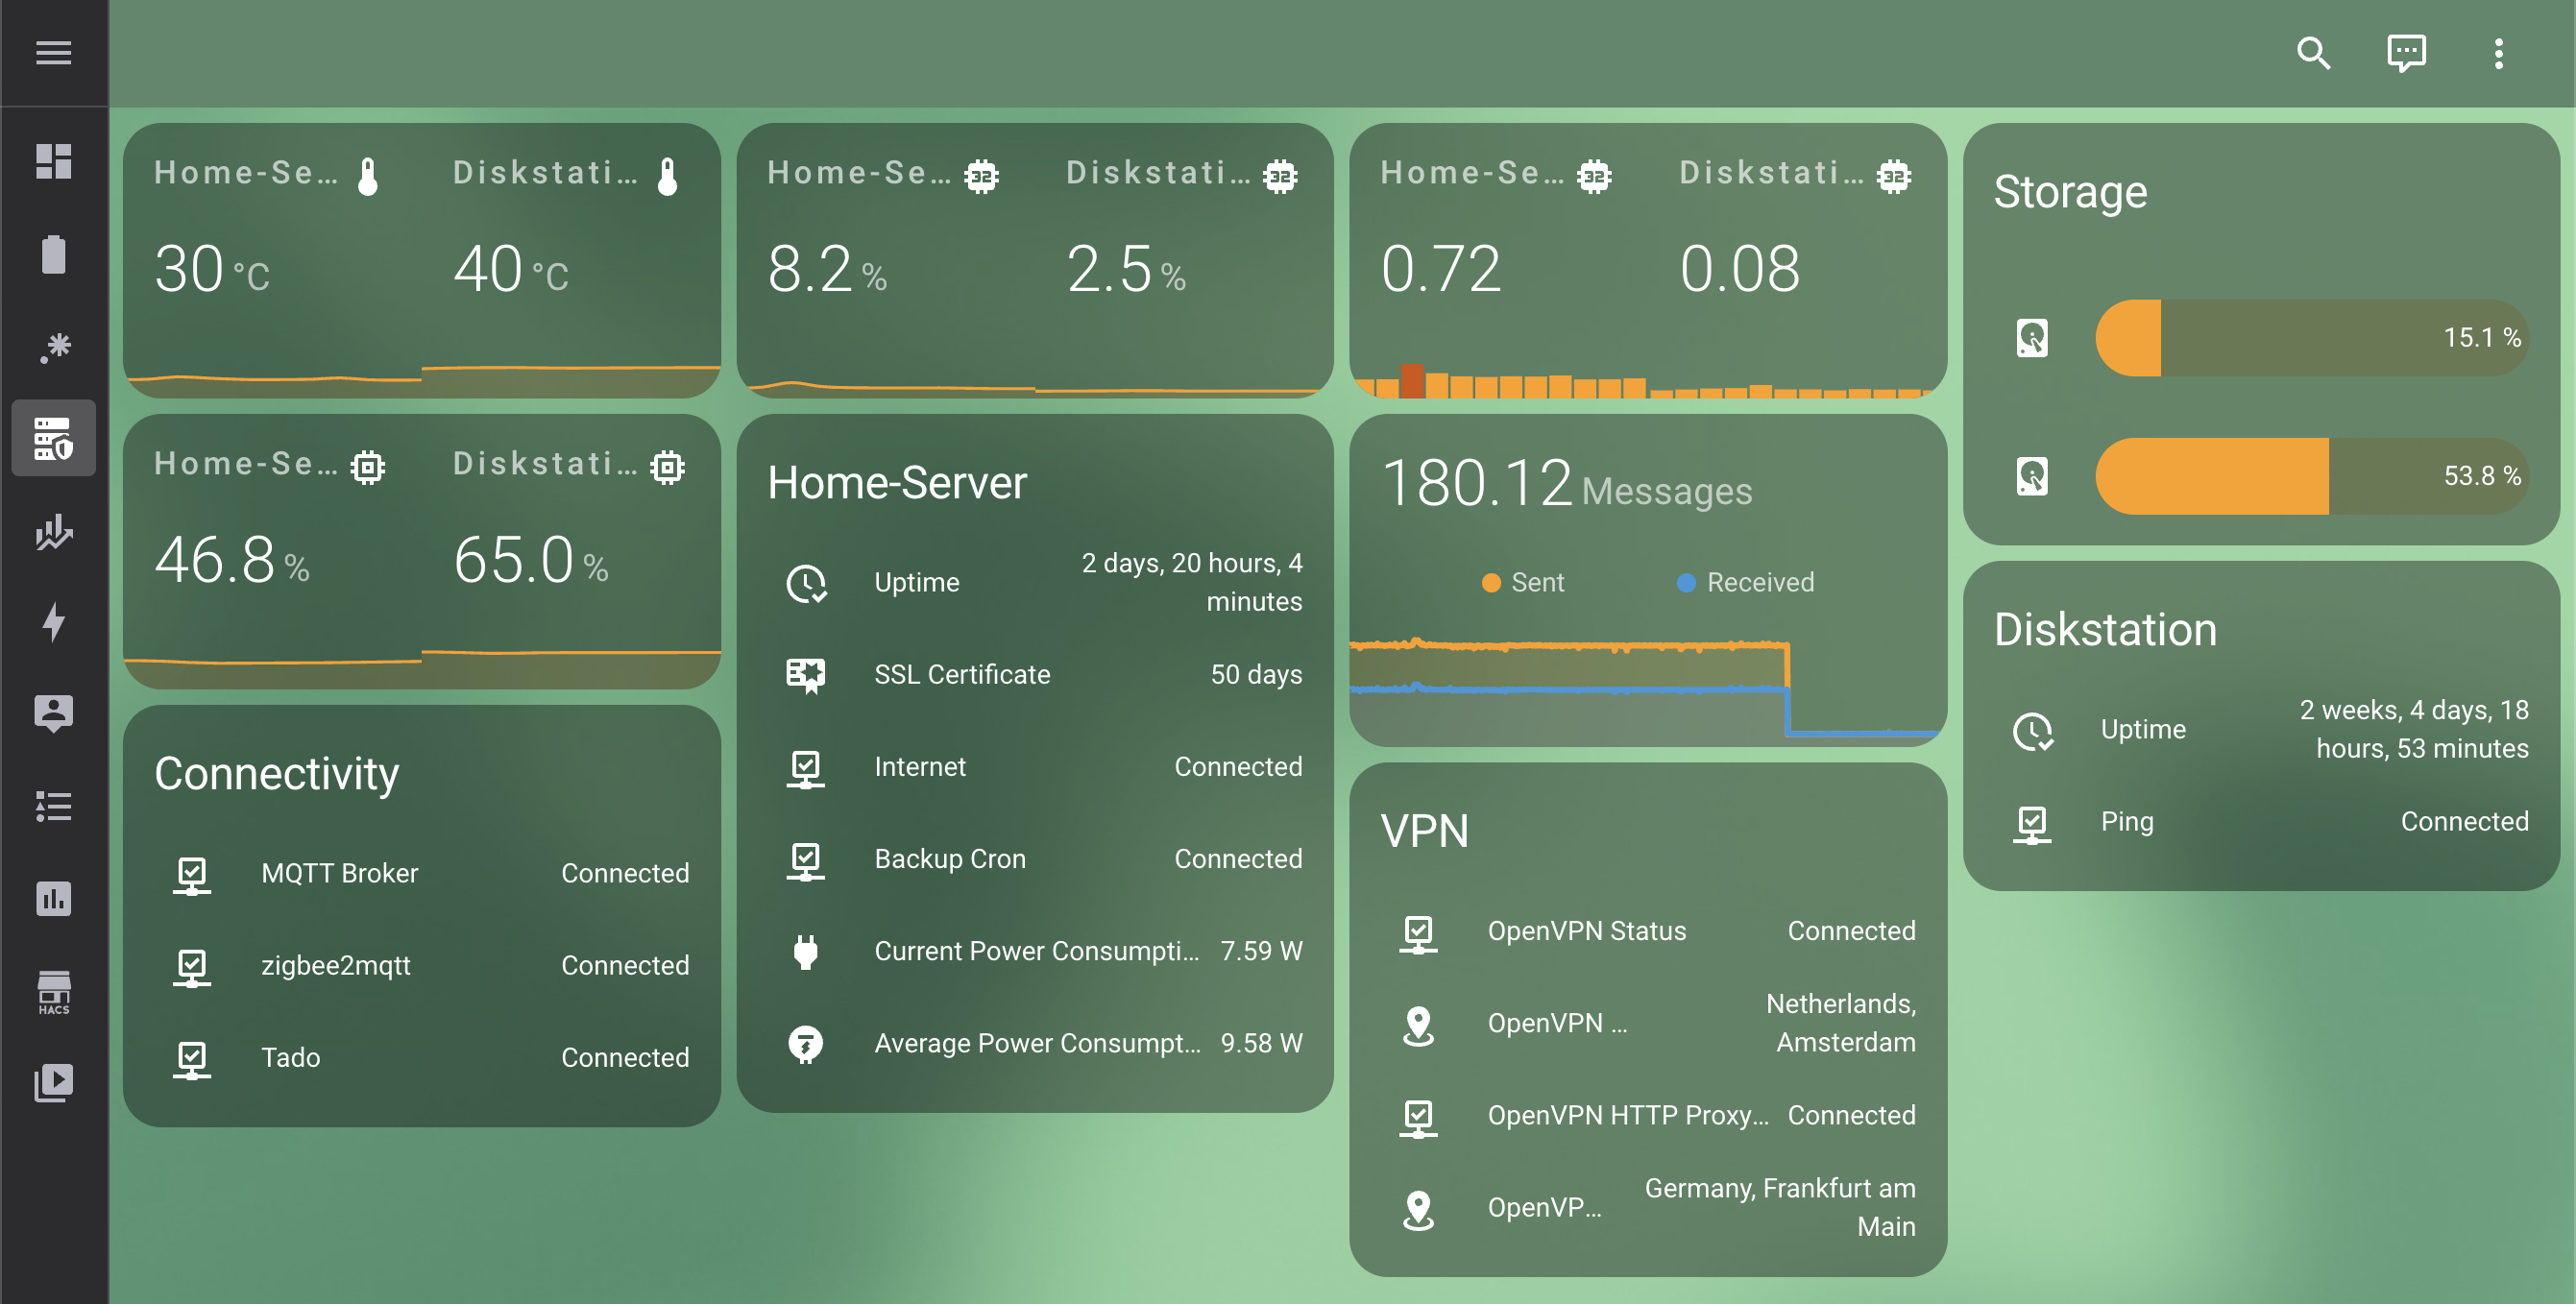Open the to-do list sidebar tab
Screen dimensions: 2576x1304
pos(53,806)
